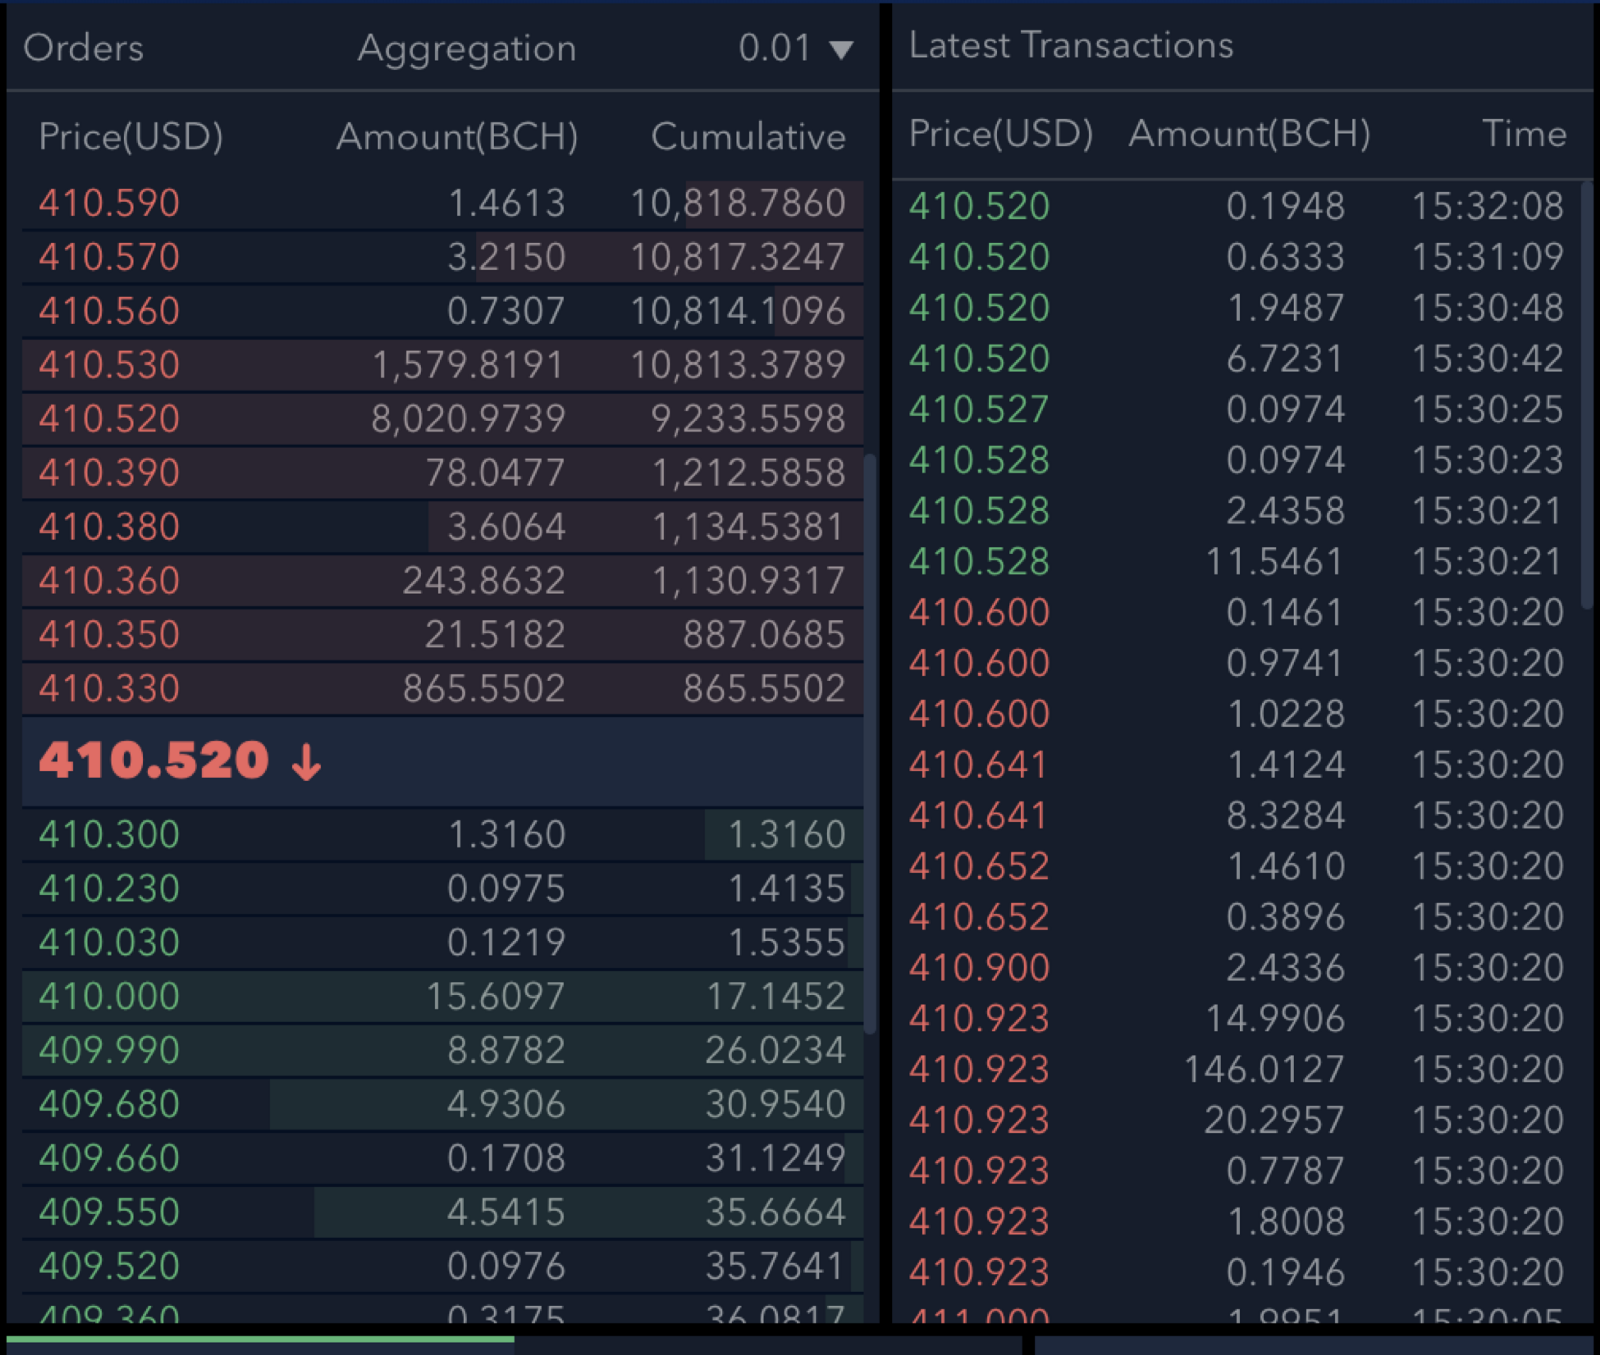The height and width of the screenshot is (1355, 1600).
Task: Click the Orders panel scrollbar
Action: pos(870,745)
